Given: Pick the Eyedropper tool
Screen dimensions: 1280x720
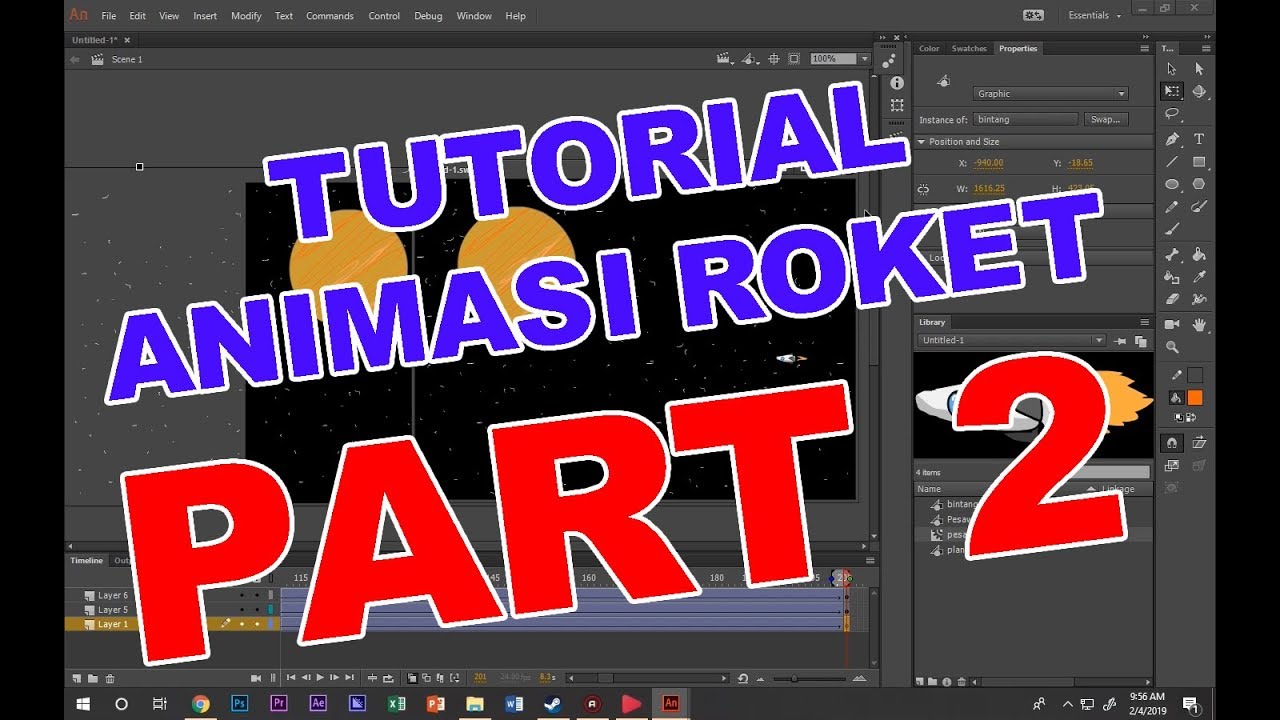Looking at the screenshot, I should point(1199,277).
